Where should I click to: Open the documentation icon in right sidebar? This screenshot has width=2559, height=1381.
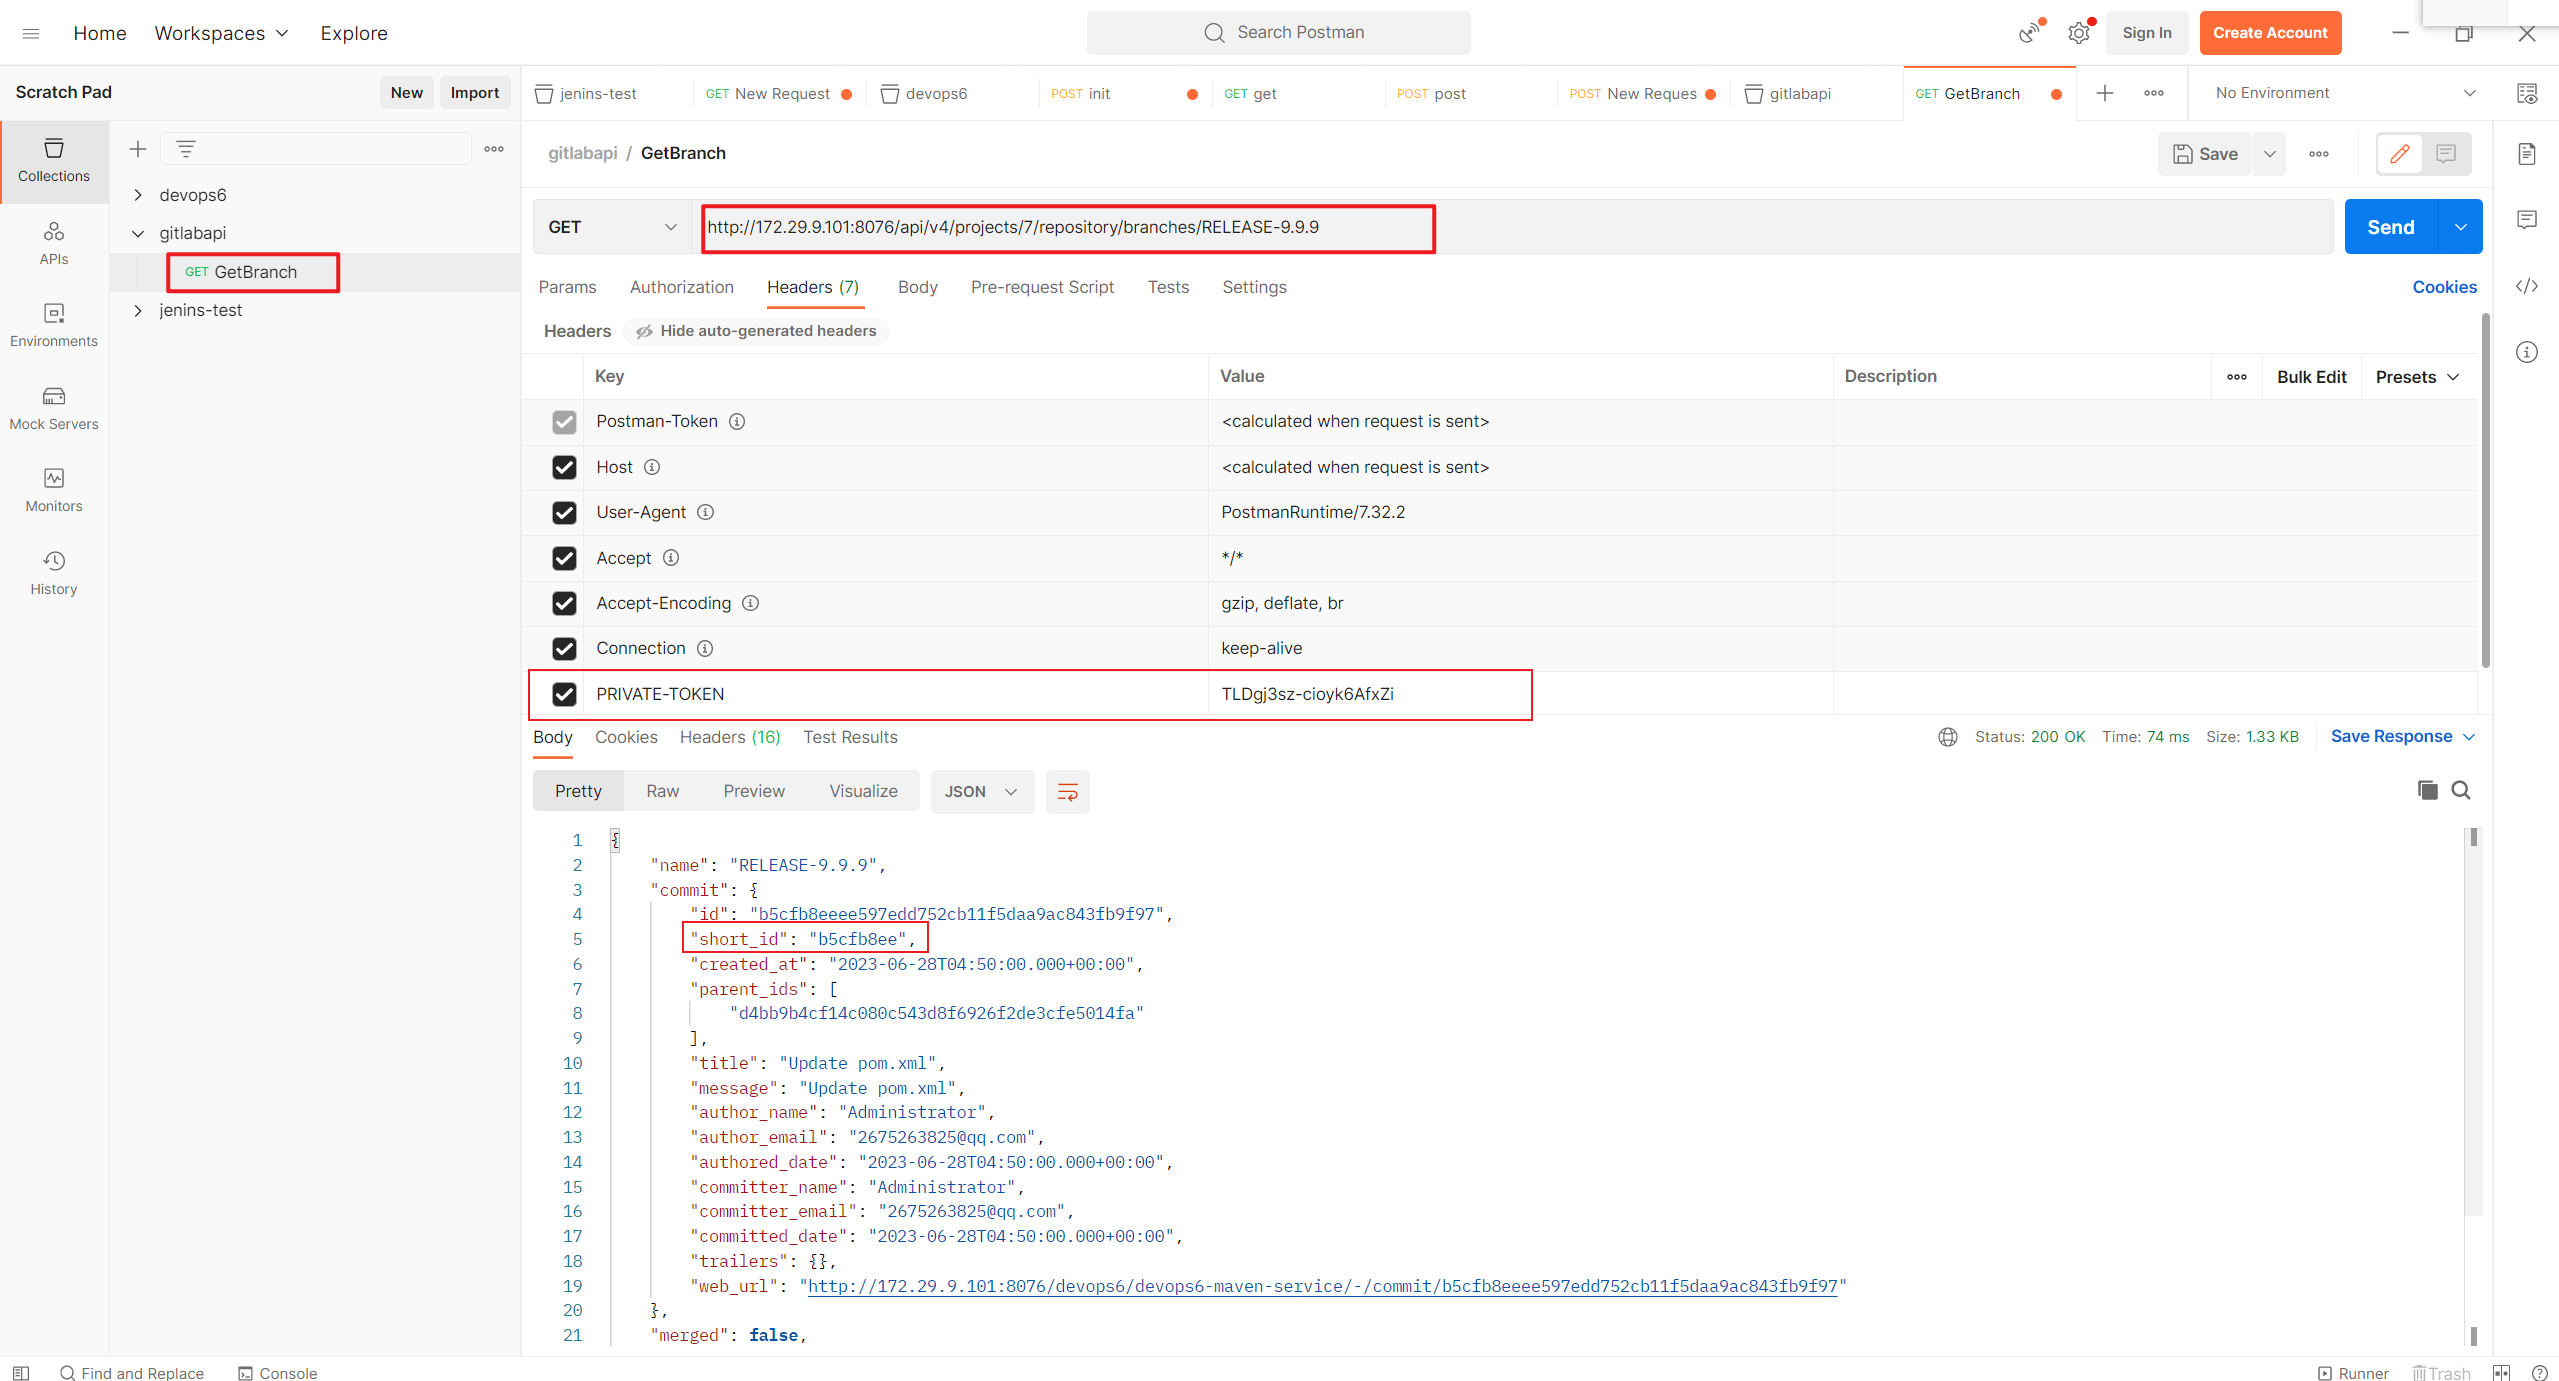pyautogui.click(x=2527, y=153)
